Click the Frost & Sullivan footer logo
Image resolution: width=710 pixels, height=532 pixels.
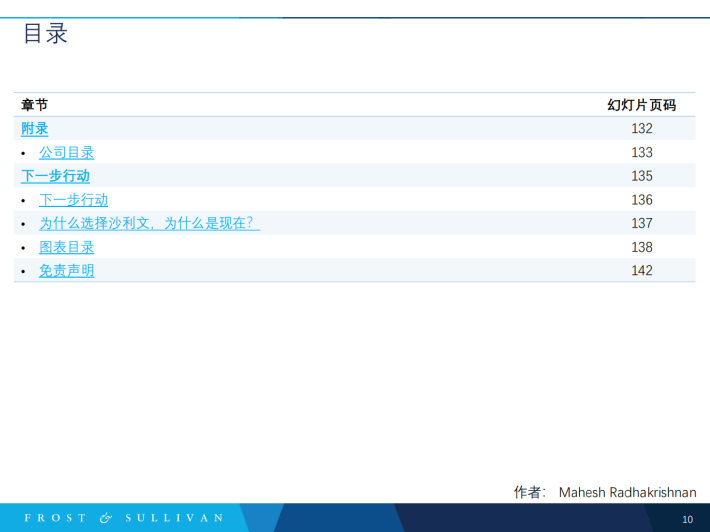(124, 518)
